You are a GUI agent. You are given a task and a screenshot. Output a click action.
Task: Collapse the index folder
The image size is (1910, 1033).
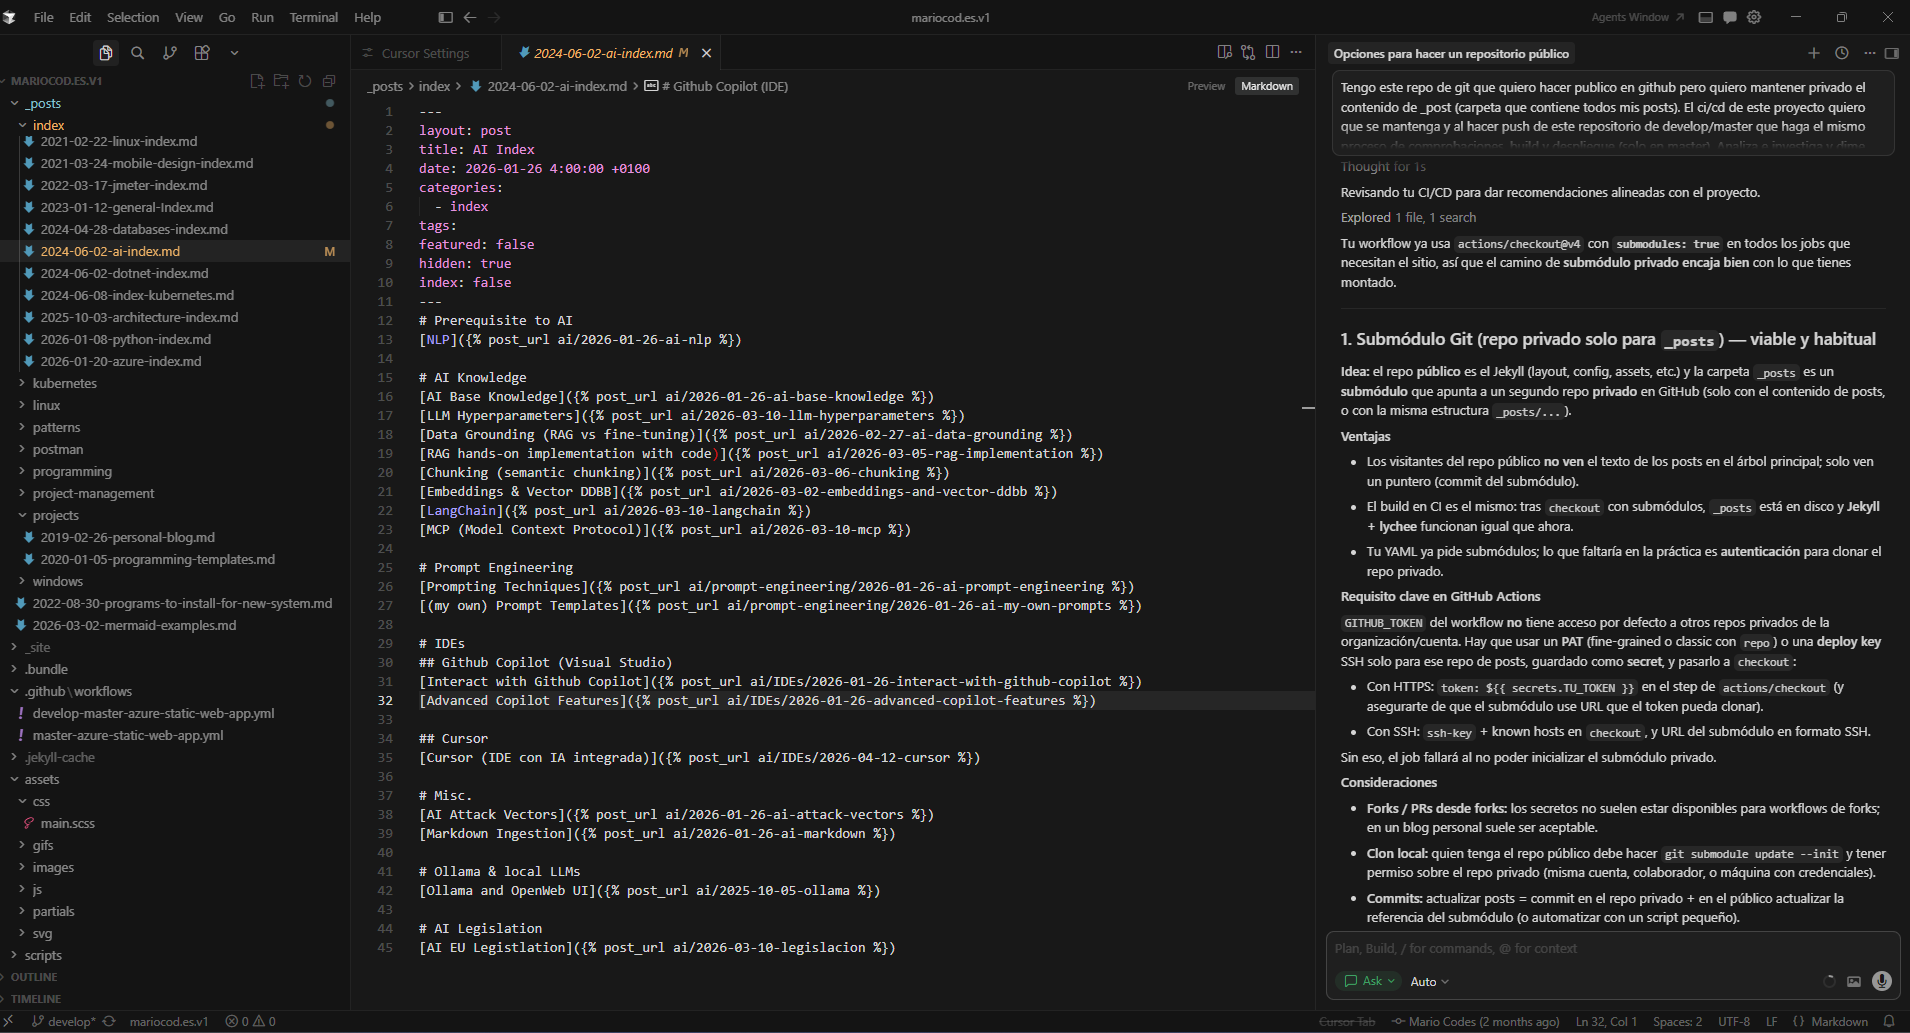(x=174, y=125)
